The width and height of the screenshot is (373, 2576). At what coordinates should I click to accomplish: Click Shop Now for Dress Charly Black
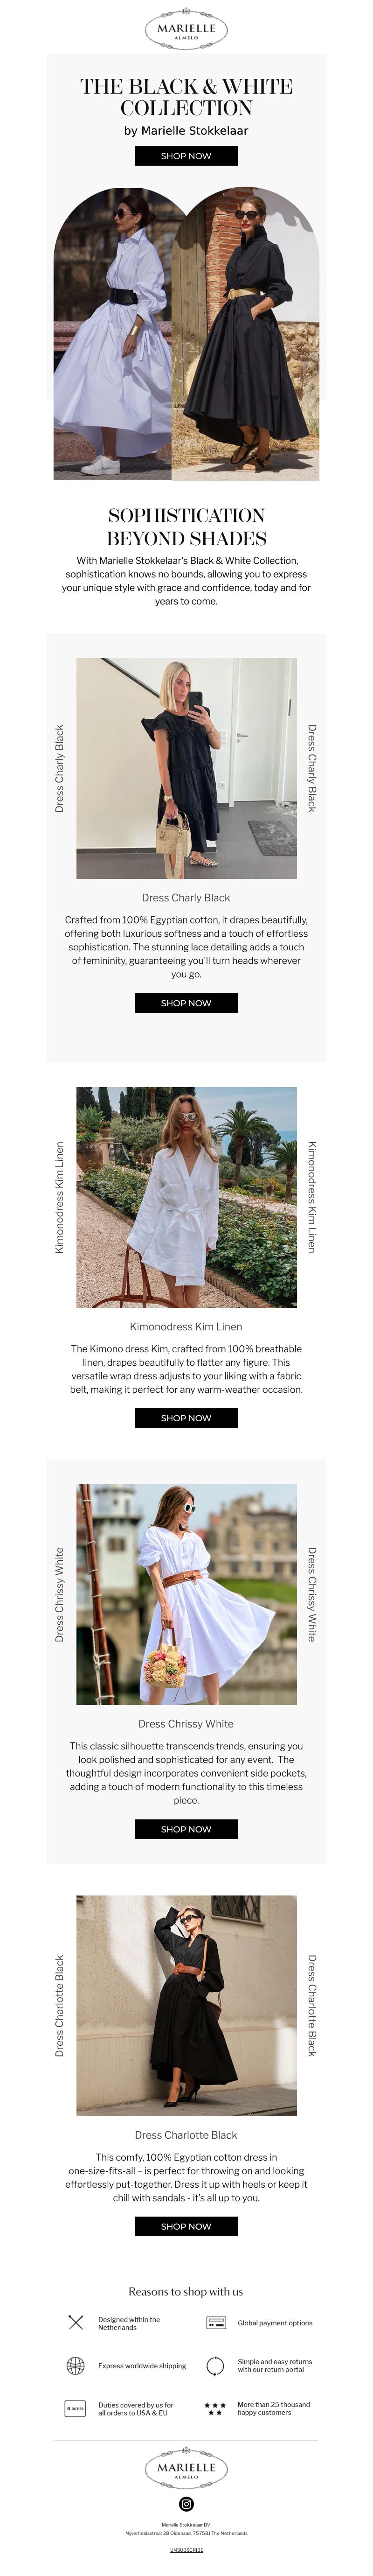point(186,1003)
